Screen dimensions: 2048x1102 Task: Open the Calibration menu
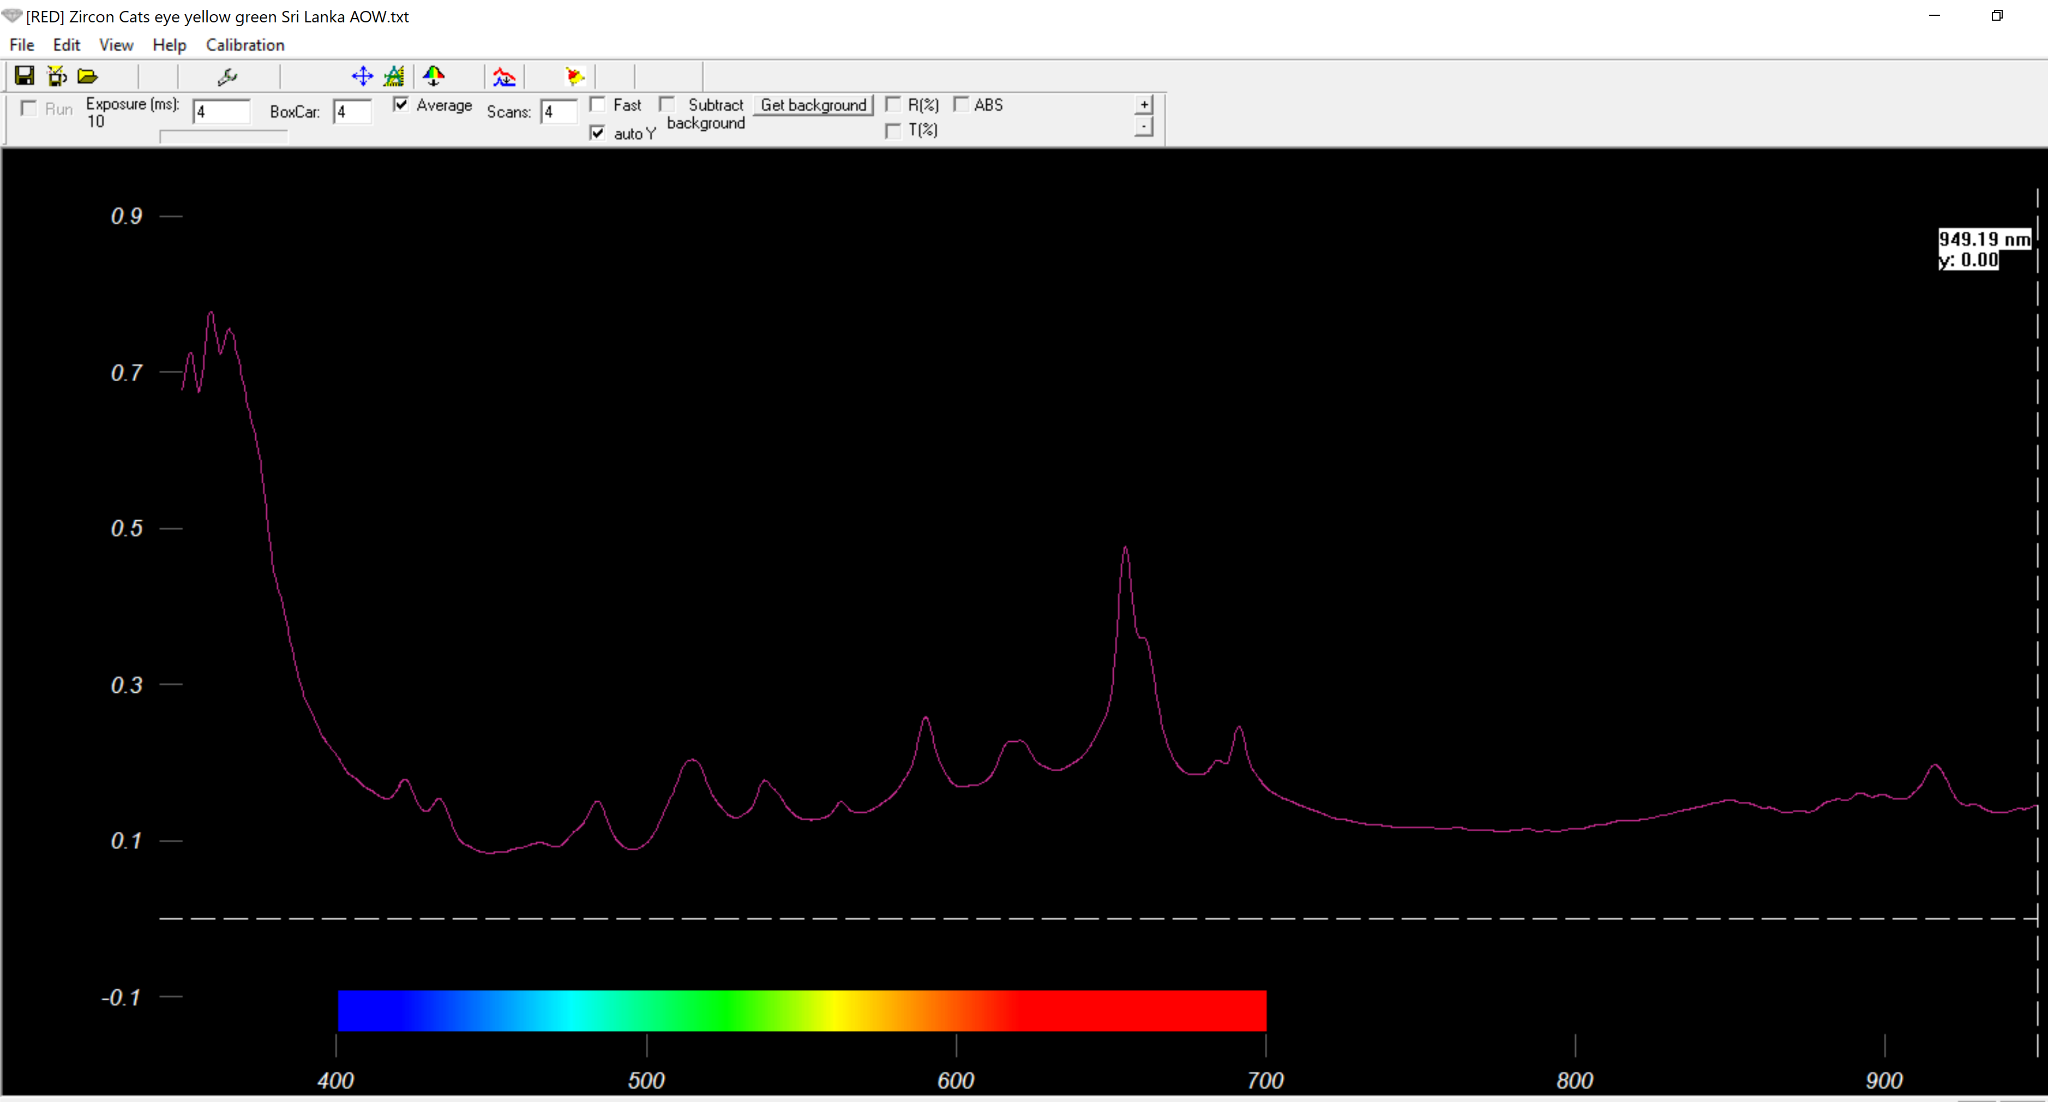coord(245,45)
